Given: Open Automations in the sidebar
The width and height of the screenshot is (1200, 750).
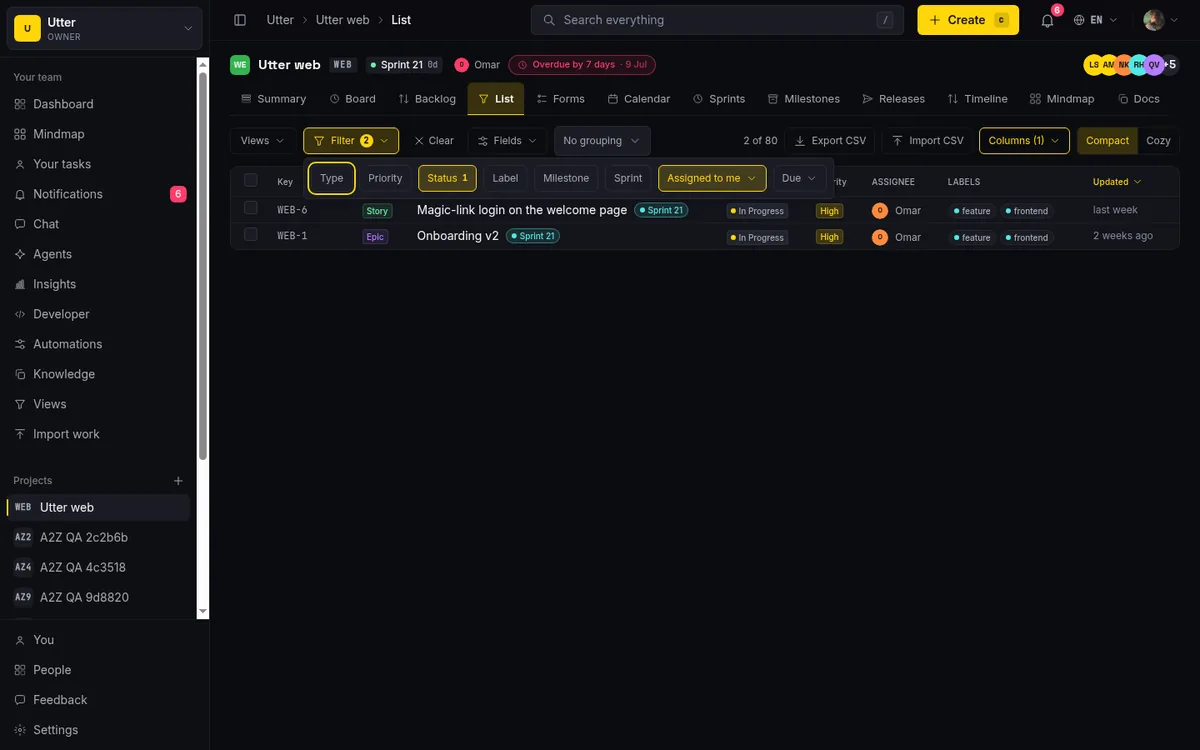Looking at the screenshot, I should click(x=98, y=344).
